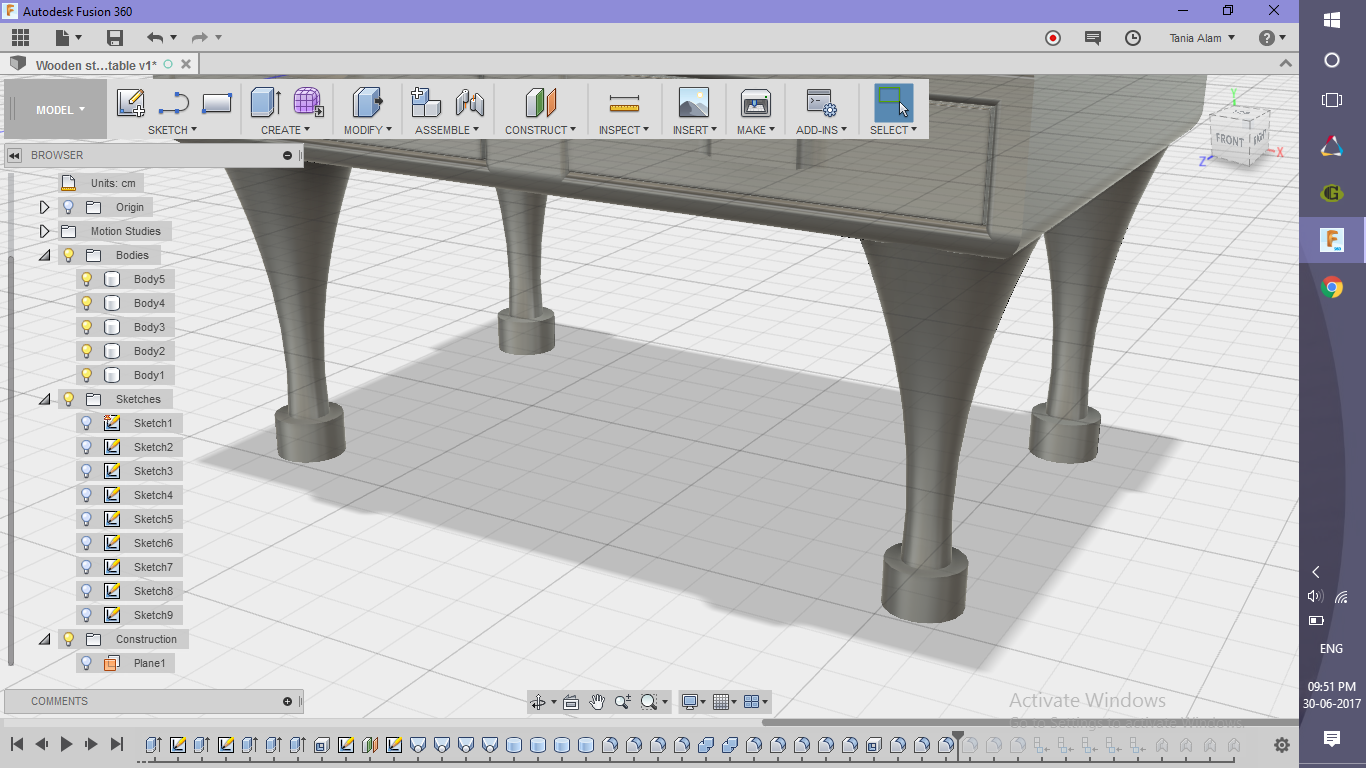
Task: Toggle visibility bulb for Origin folder
Action: click(68, 207)
